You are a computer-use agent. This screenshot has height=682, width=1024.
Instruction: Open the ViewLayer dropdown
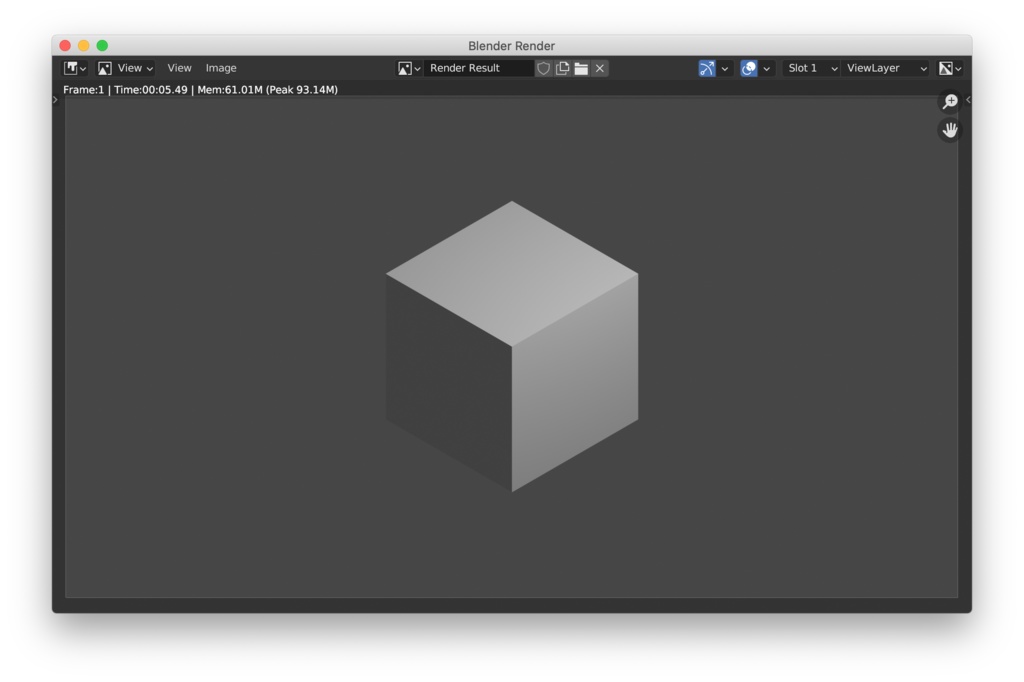click(x=885, y=68)
